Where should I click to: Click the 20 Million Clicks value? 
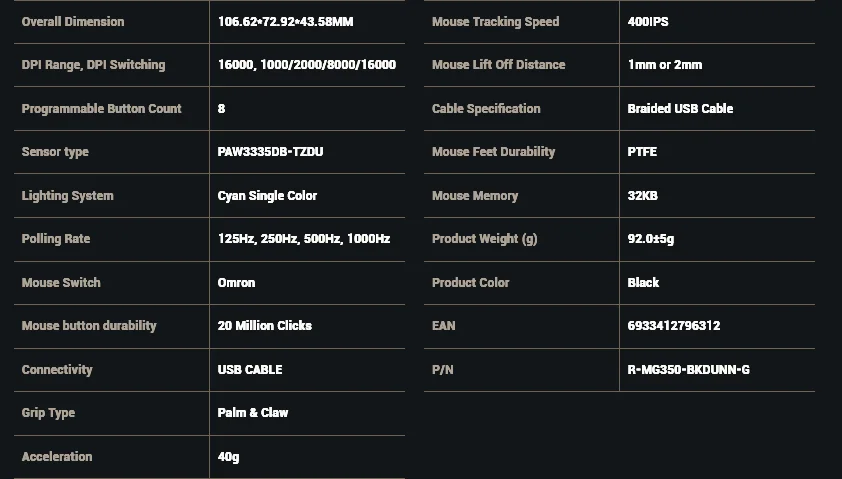pyautogui.click(x=264, y=326)
